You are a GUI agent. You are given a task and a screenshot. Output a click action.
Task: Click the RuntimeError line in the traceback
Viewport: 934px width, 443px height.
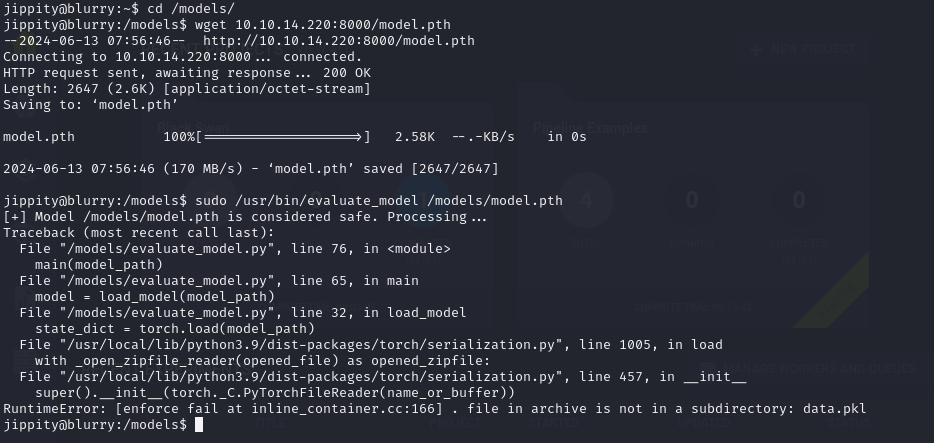tap(434, 409)
